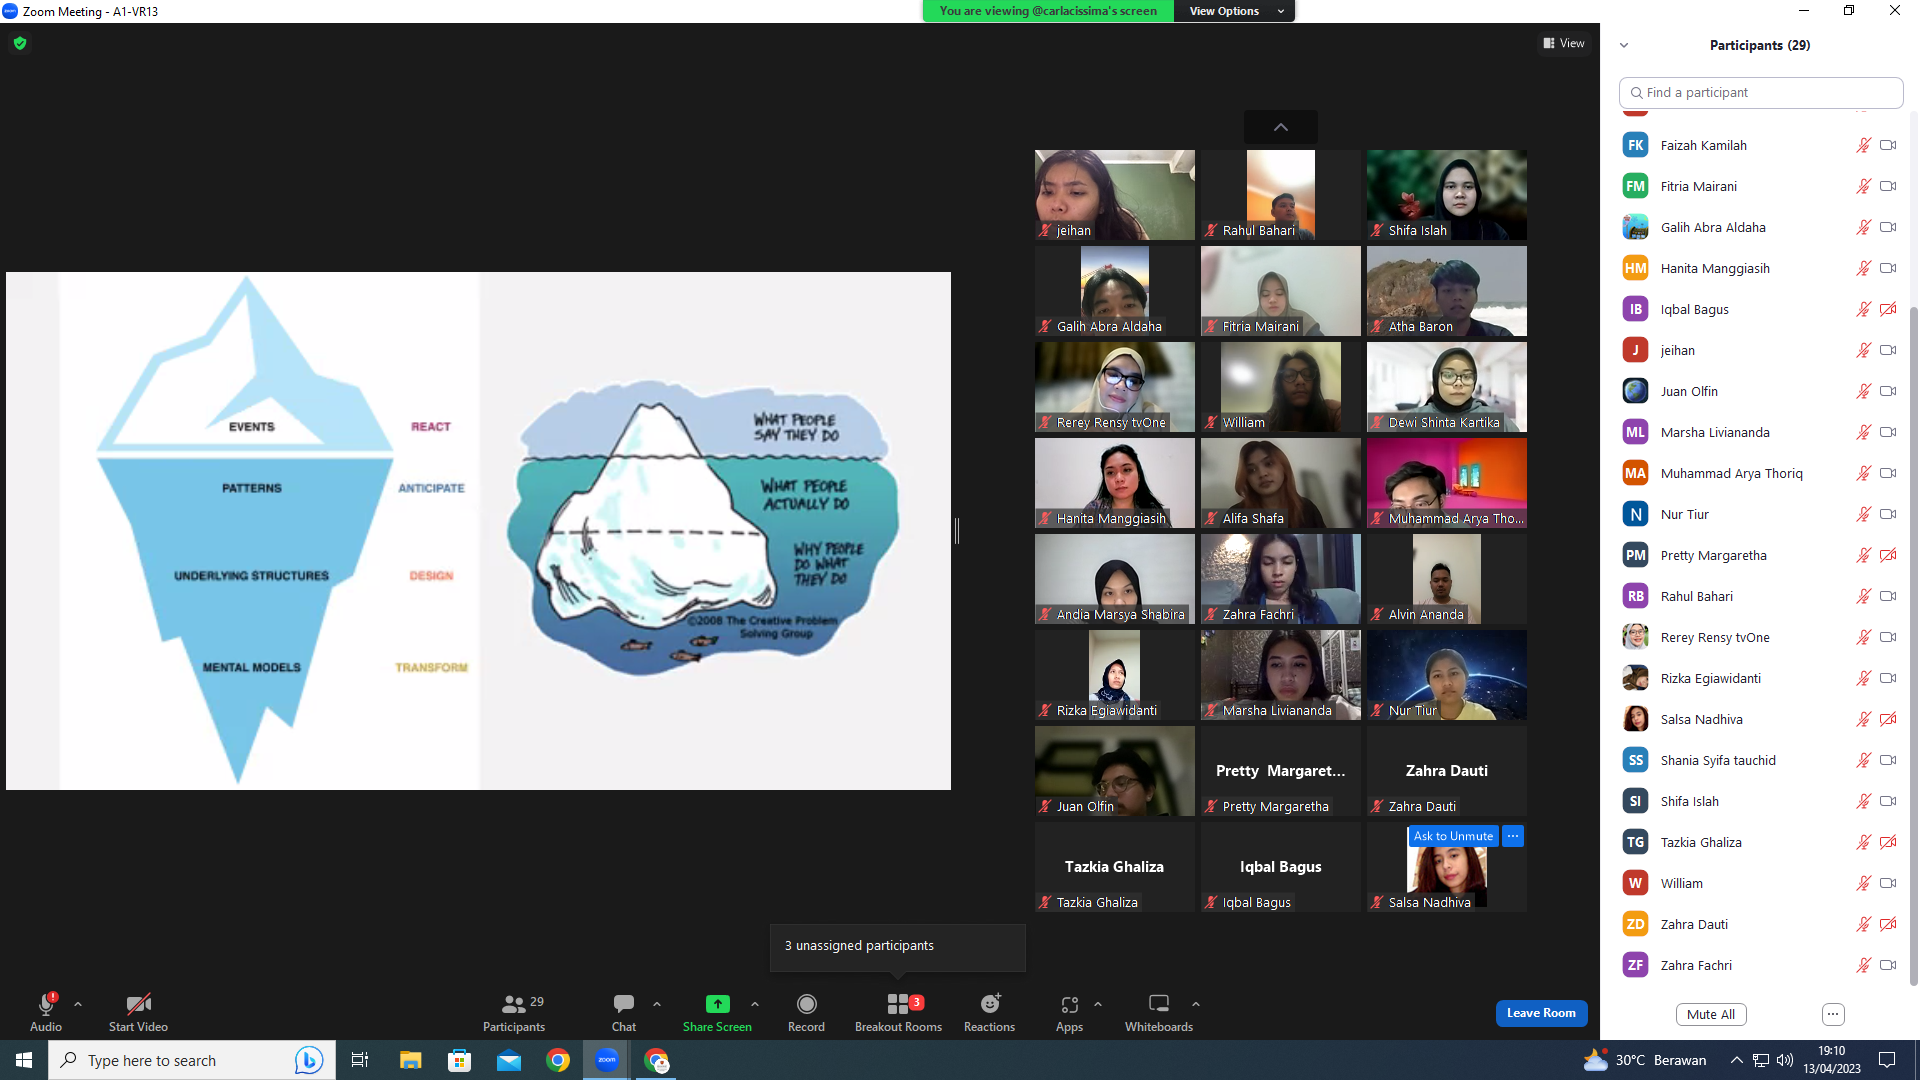Viewport: 1920px width, 1080px height.
Task: Click Ask to Unmute on Salsa Nadhiva
Action: coord(1453,836)
